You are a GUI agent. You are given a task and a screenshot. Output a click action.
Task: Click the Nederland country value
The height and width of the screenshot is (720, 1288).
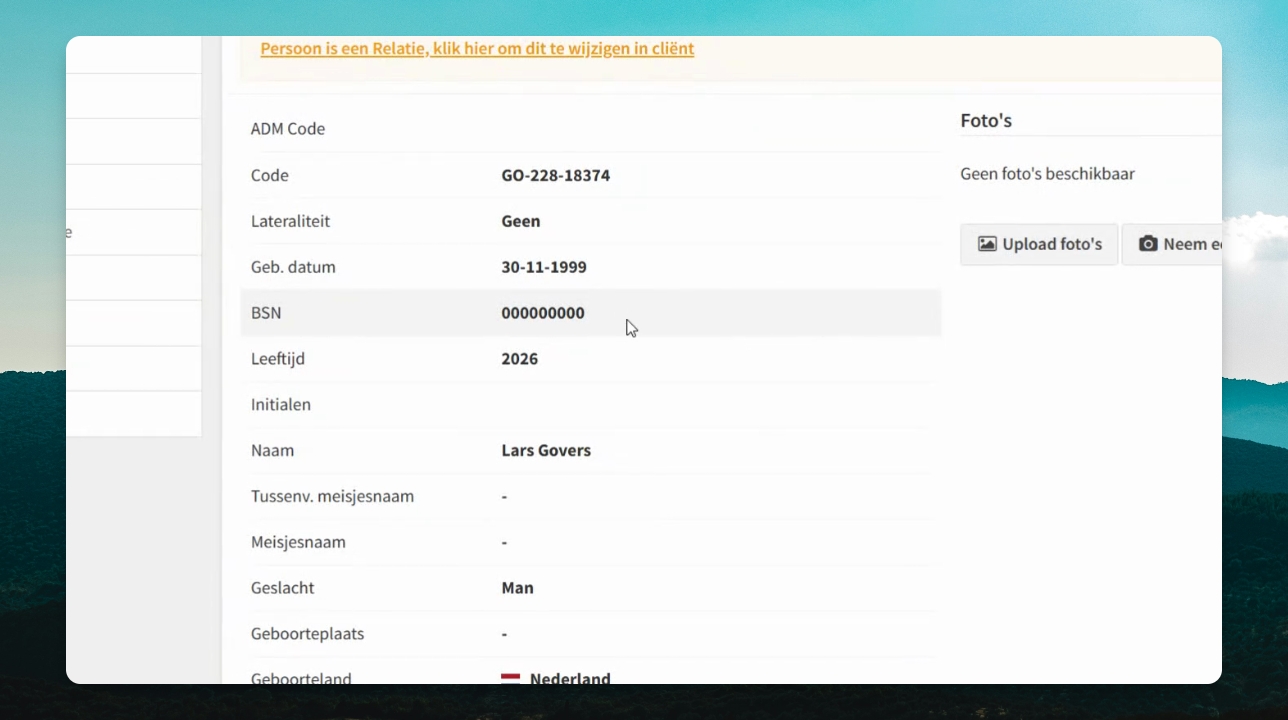click(x=570, y=679)
